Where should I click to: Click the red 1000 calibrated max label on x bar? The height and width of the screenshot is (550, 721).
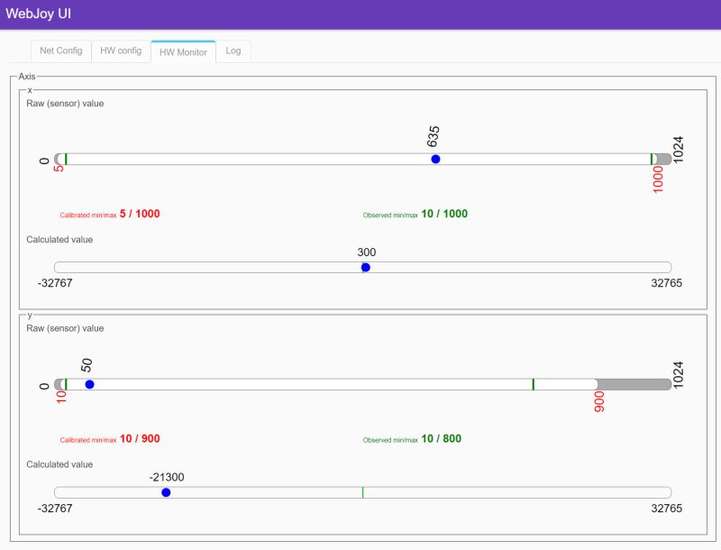click(x=658, y=179)
